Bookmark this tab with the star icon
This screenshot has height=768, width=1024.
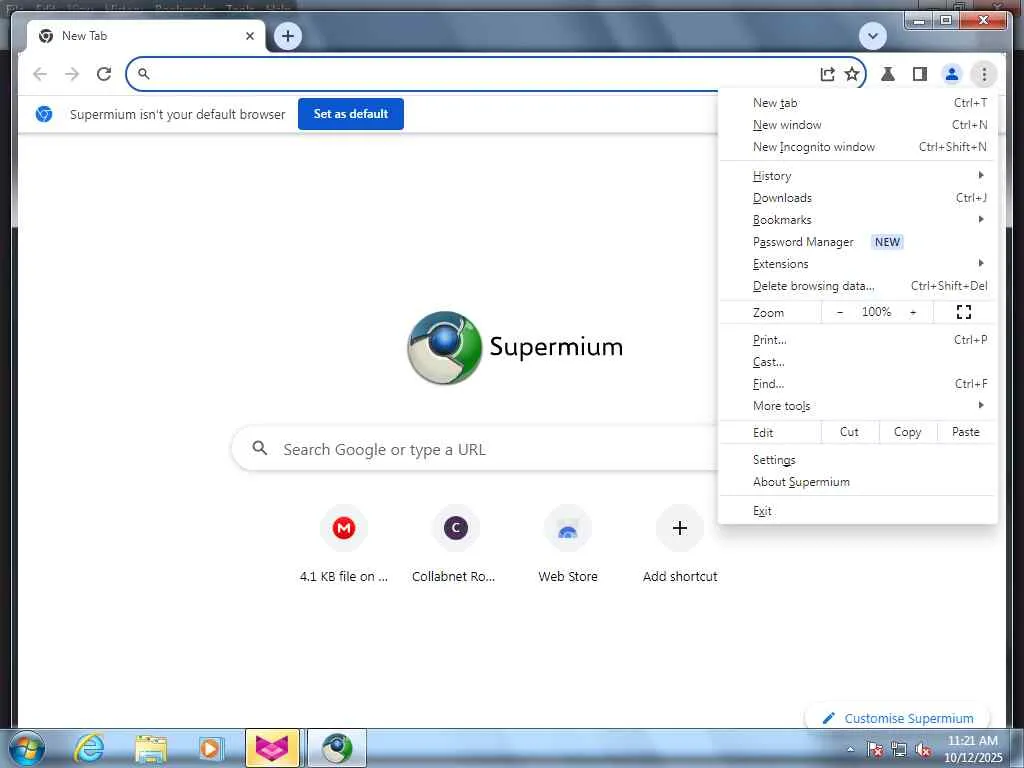click(x=852, y=74)
